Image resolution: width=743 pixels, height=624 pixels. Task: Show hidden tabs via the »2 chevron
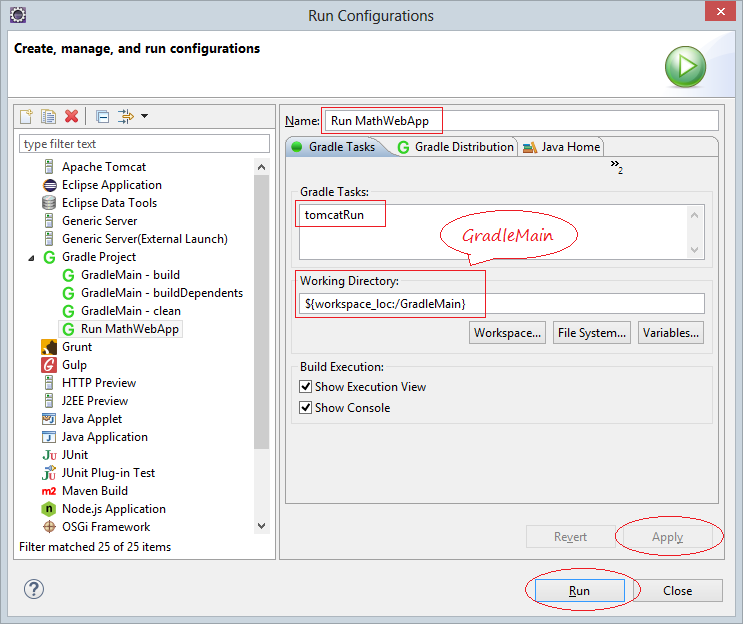point(616,166)
